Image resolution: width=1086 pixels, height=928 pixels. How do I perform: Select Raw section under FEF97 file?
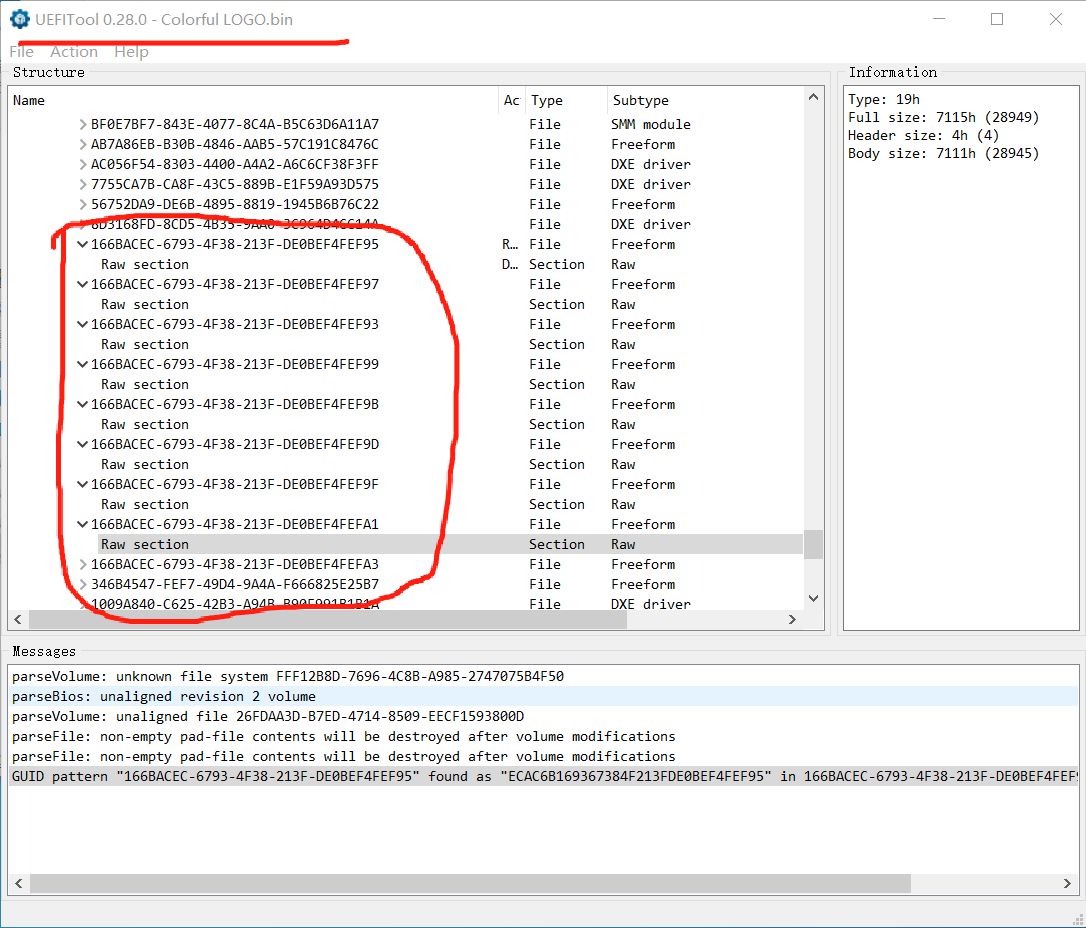coord(145,305)
